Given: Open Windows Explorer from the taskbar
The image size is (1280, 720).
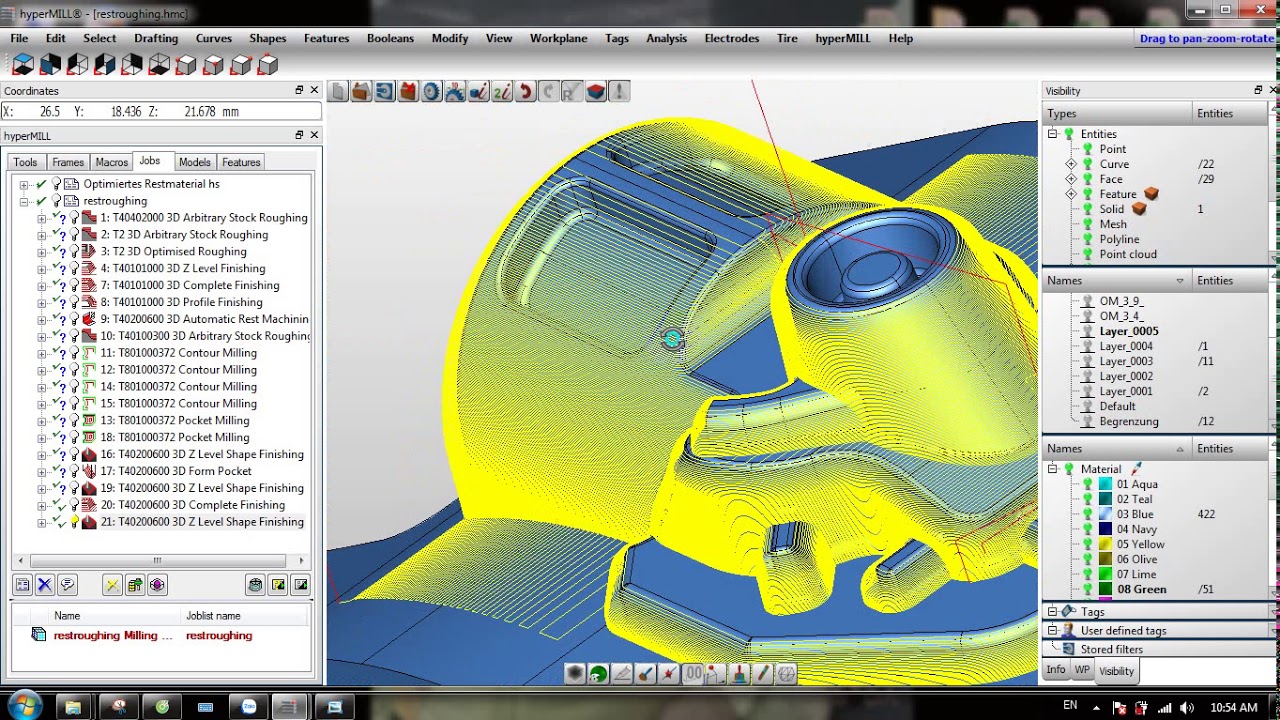Looking at the screenshot, I should coord(73,707).
